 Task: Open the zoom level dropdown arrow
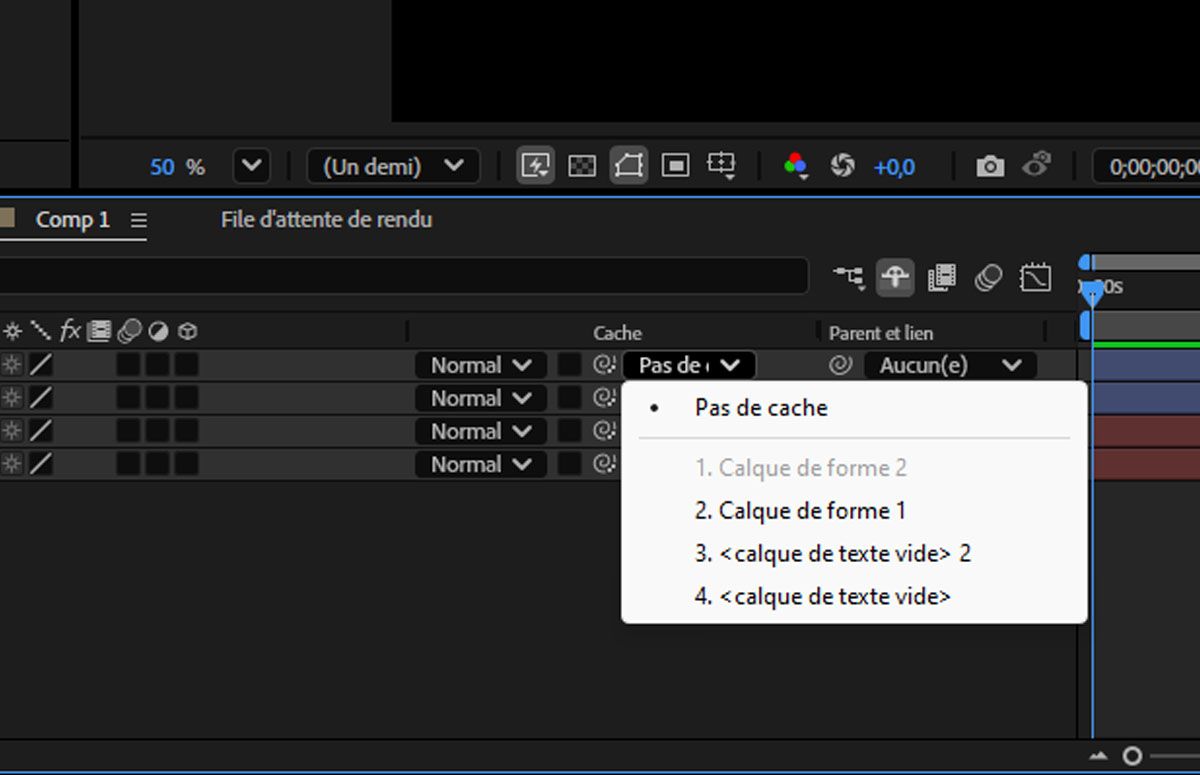(x=251, y=166)
